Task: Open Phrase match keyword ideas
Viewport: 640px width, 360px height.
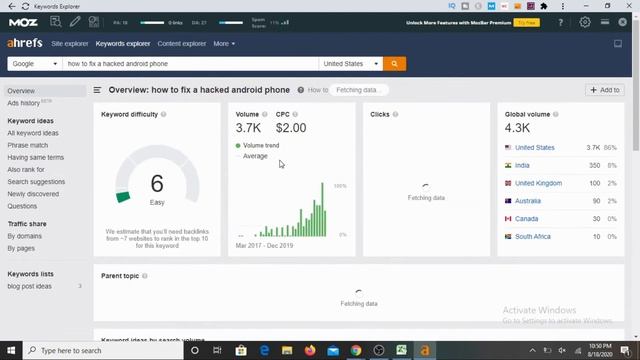Action: point(28,145)
